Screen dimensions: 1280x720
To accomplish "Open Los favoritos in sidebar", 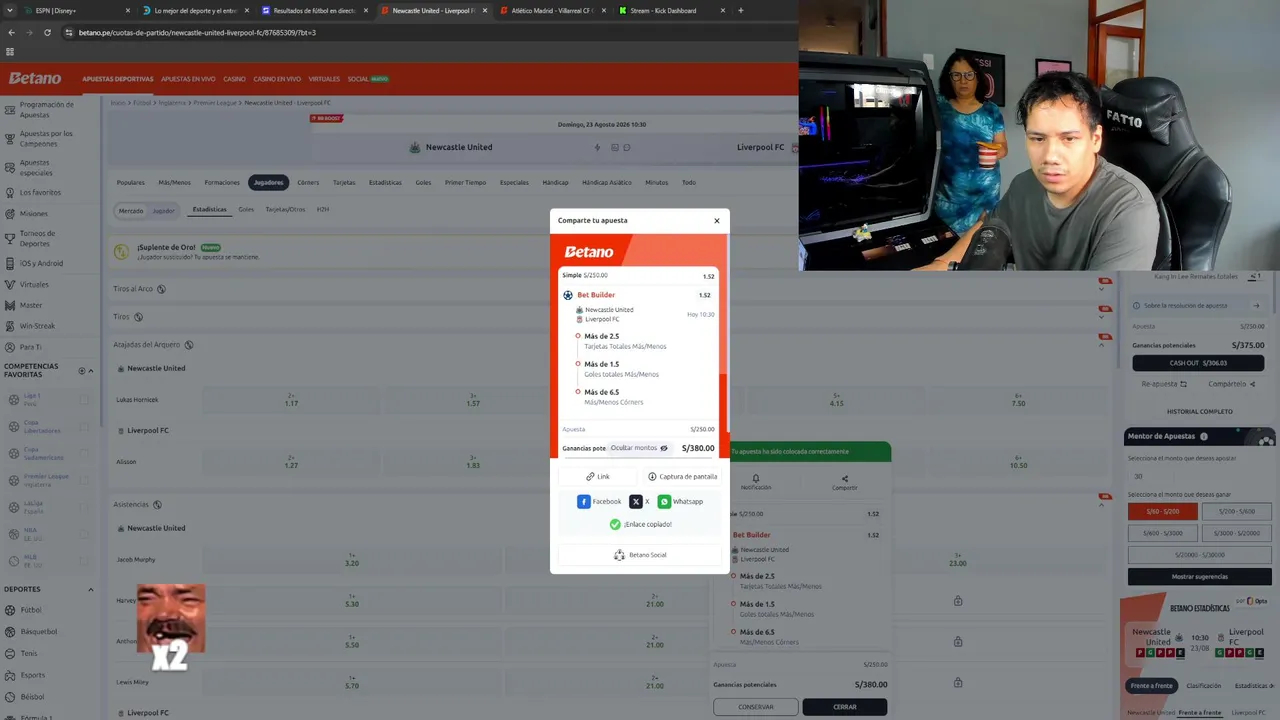I will (x=40, y=192).
